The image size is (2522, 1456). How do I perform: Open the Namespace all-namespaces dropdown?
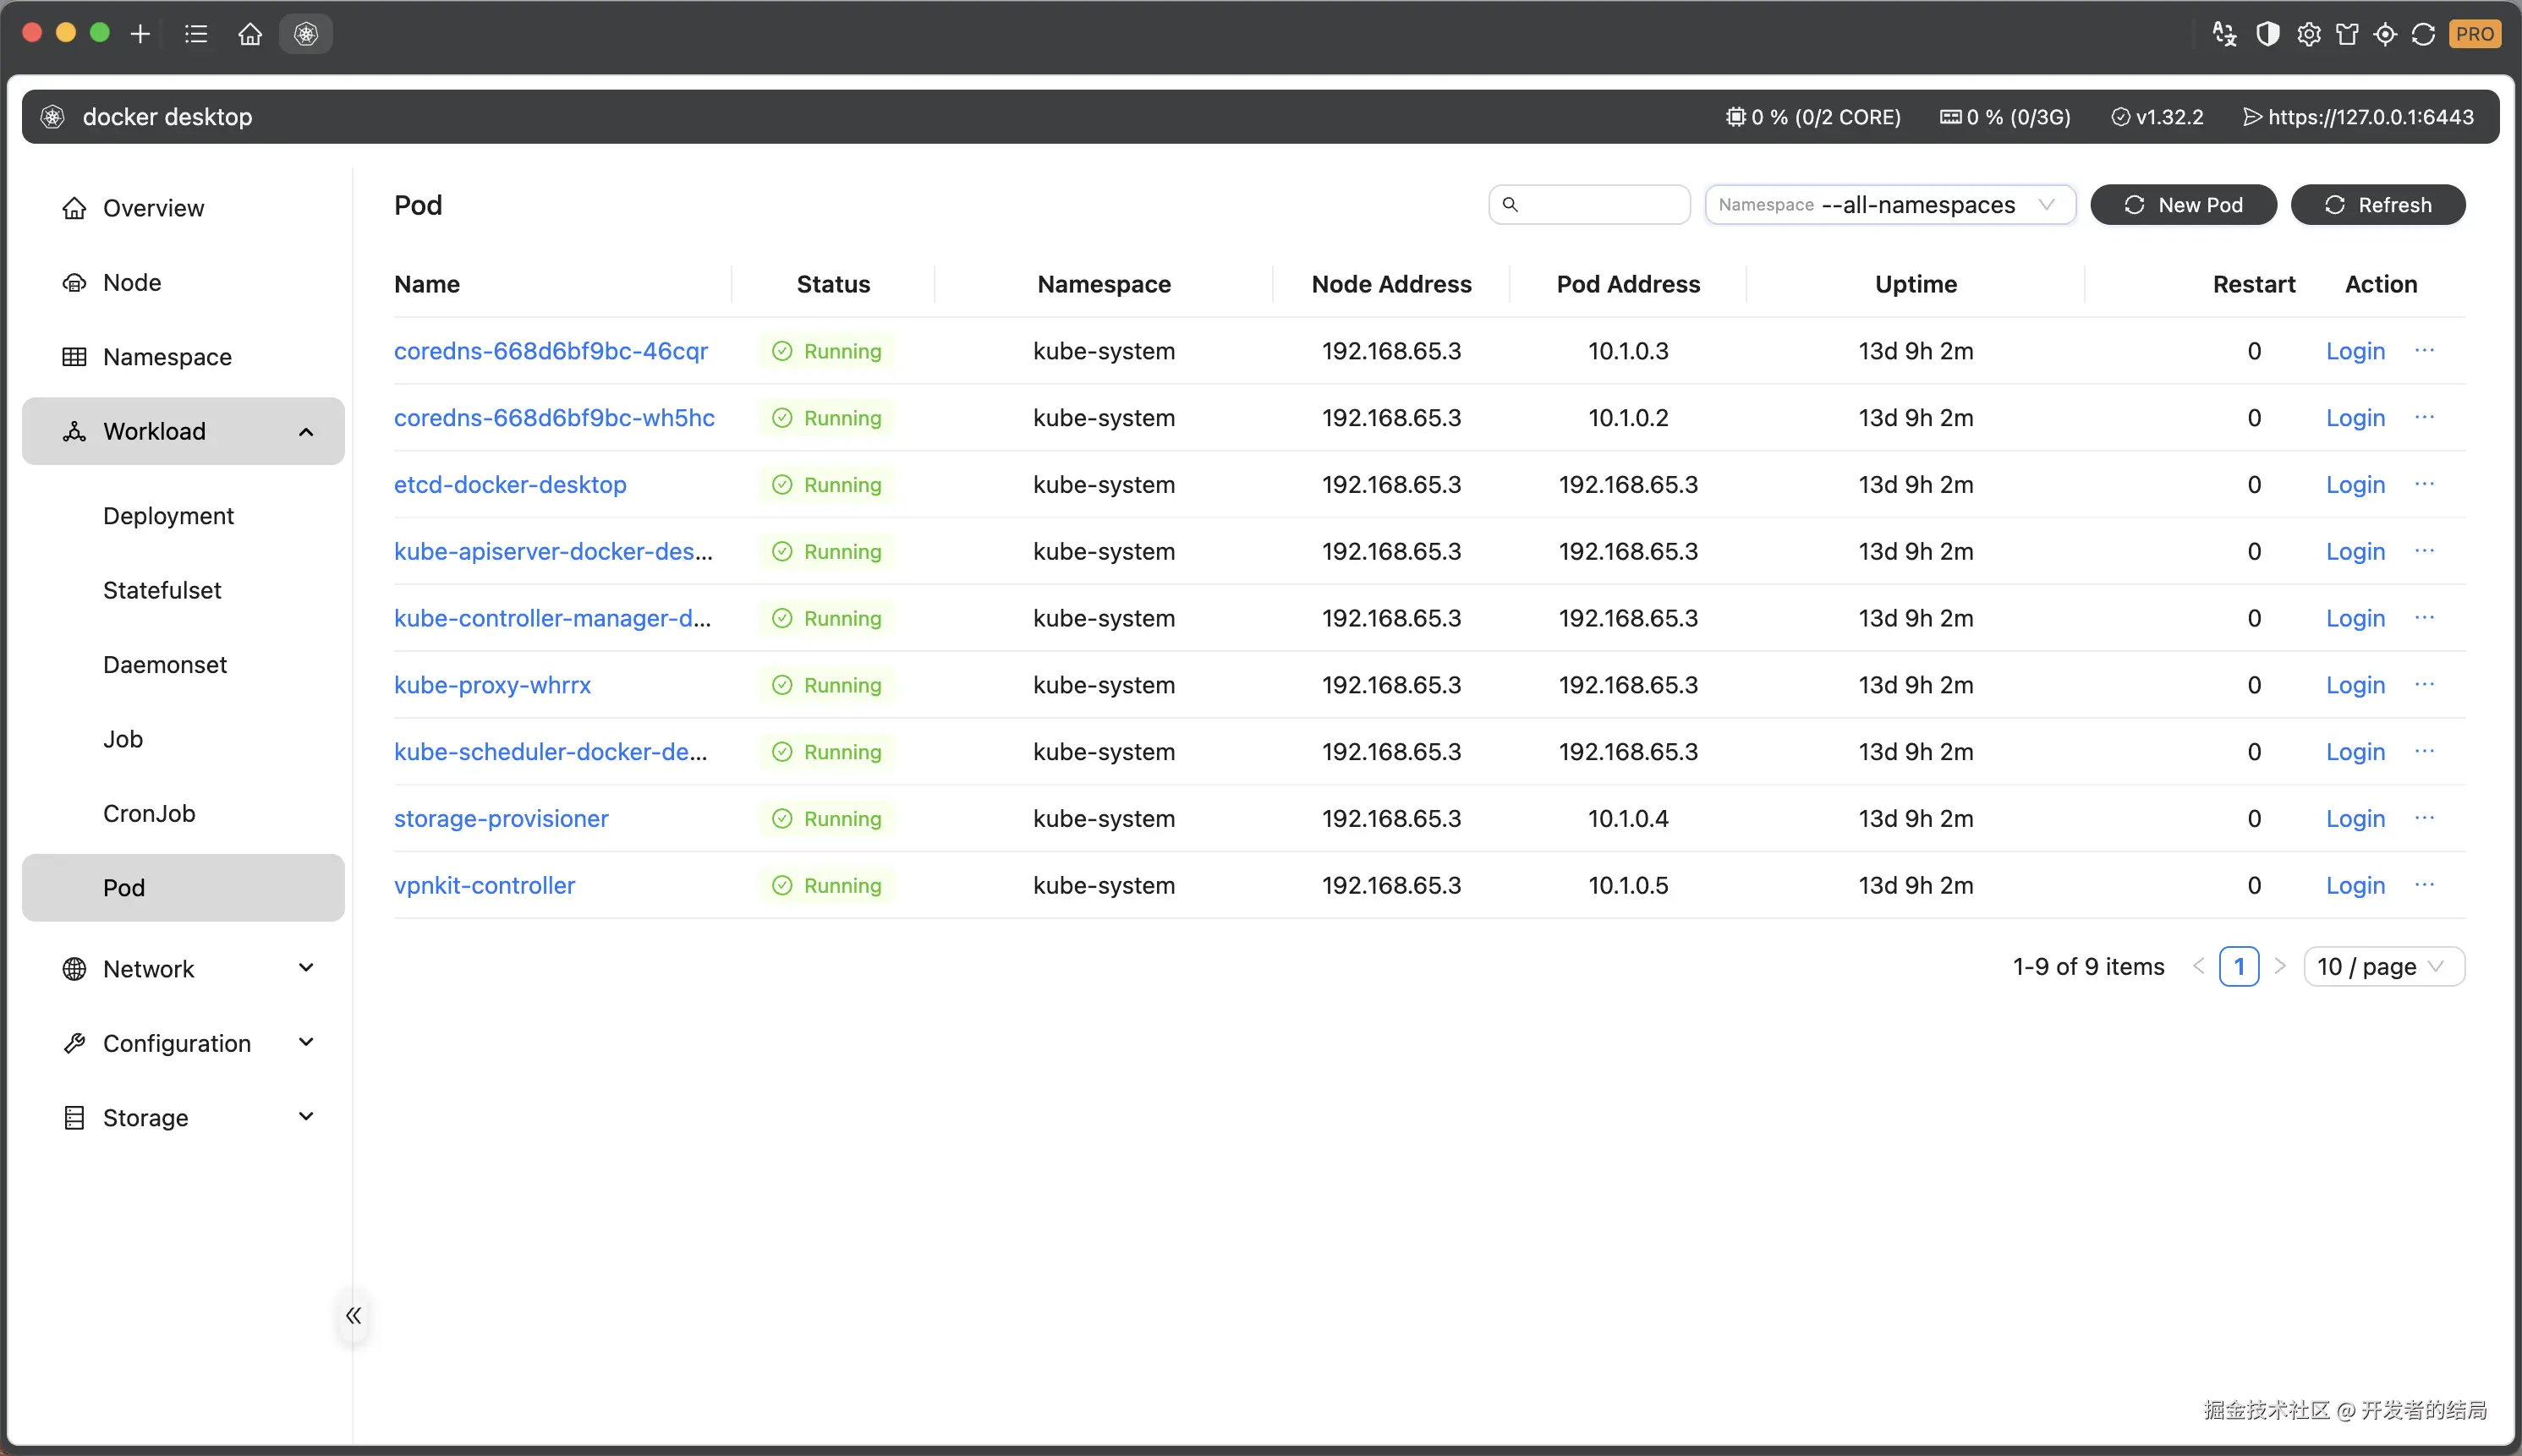1889,205
